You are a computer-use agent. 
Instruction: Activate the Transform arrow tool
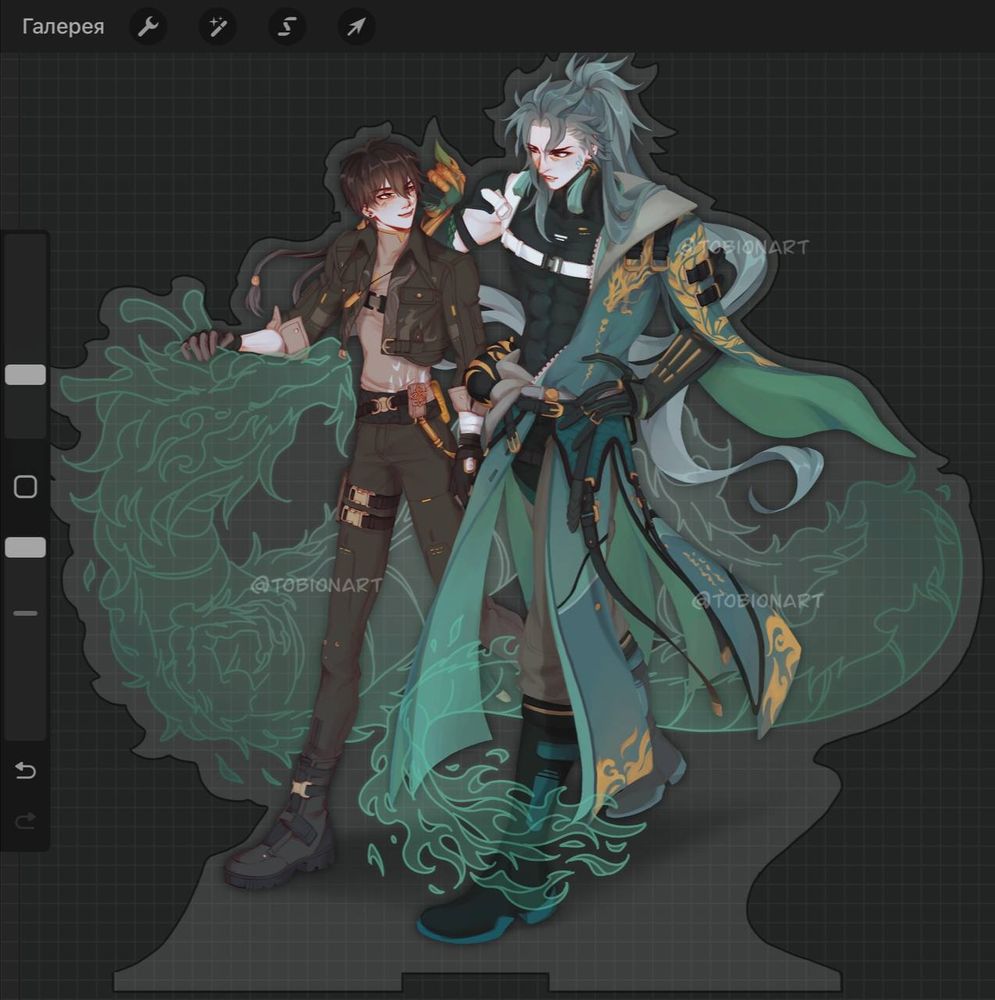coord(356,27)
